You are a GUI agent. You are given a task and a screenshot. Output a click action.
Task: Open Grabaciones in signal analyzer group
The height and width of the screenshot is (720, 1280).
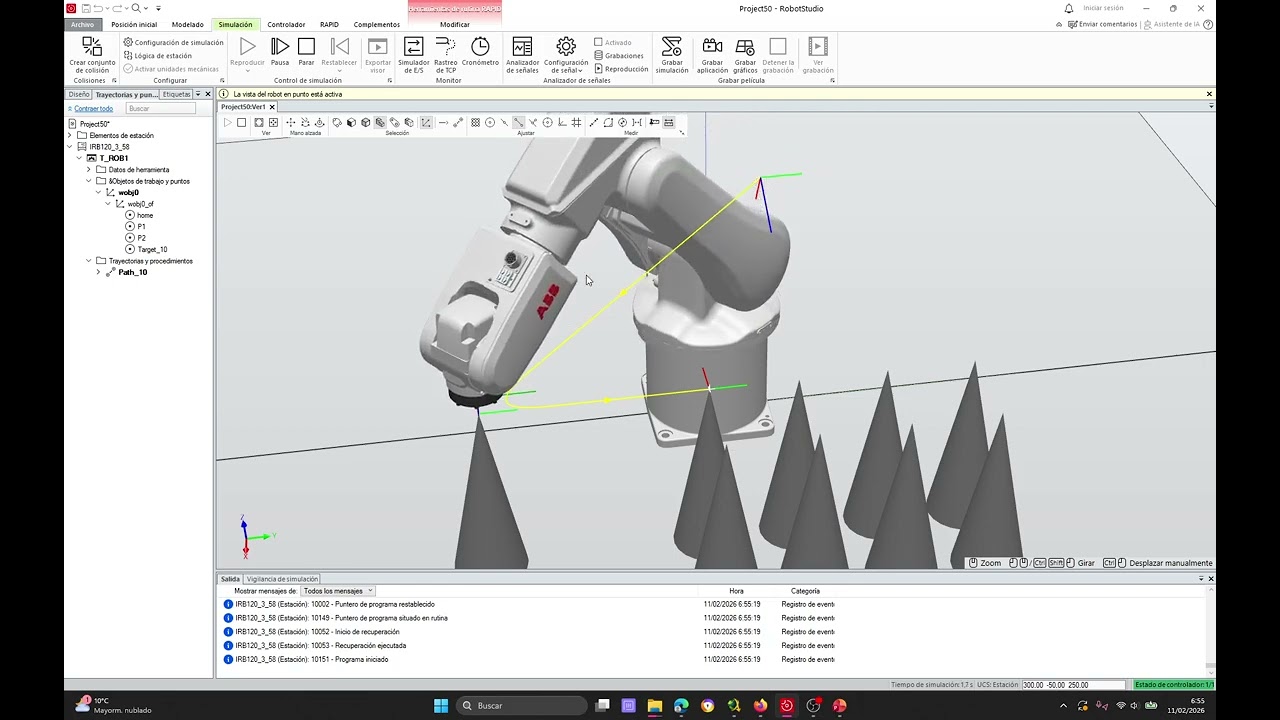[x=619, y=56]
